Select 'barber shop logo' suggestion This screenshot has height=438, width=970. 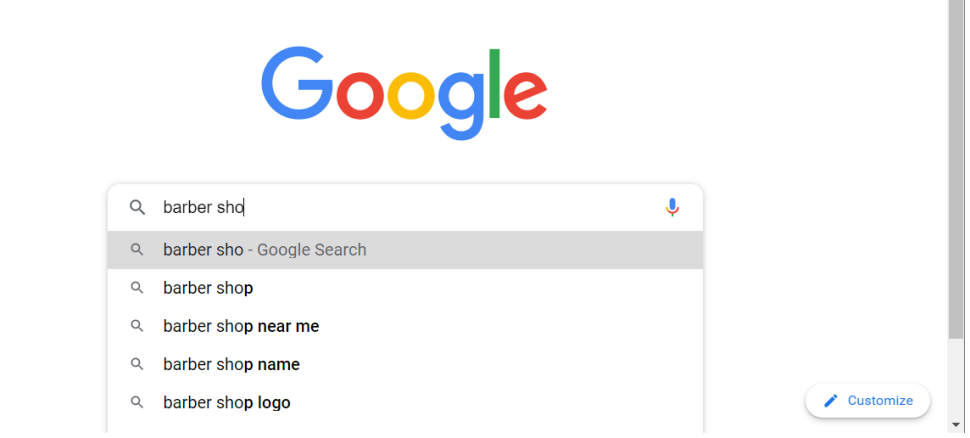405,403
